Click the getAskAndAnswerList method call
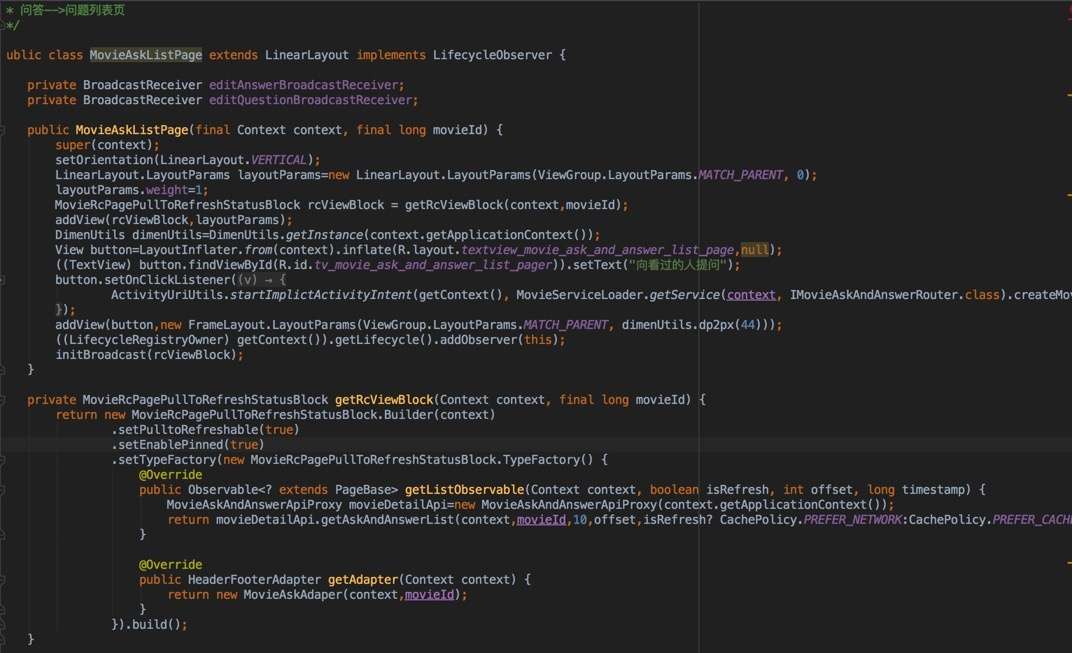 coord(388,520)
